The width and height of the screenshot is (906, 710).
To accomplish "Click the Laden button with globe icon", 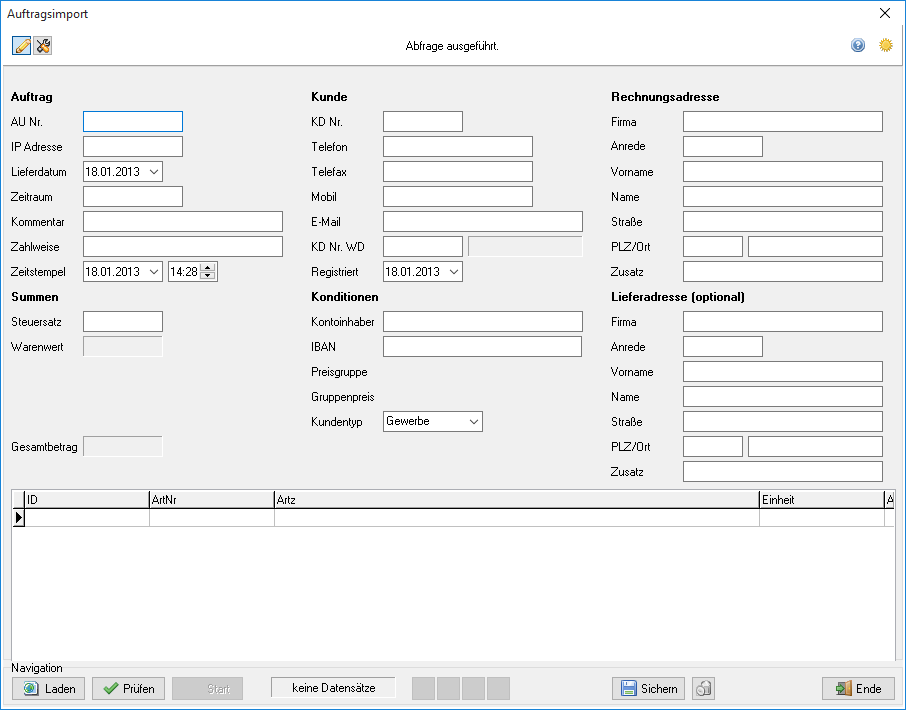I will (x=49, y=689).
